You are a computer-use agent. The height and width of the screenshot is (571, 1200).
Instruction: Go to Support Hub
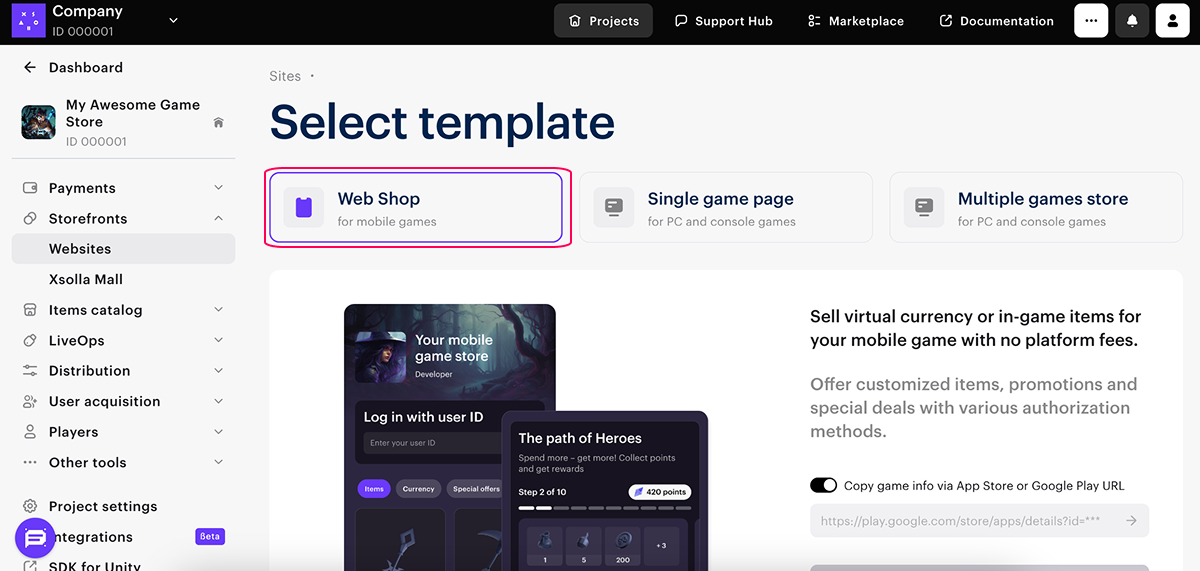tap(724, 21)
